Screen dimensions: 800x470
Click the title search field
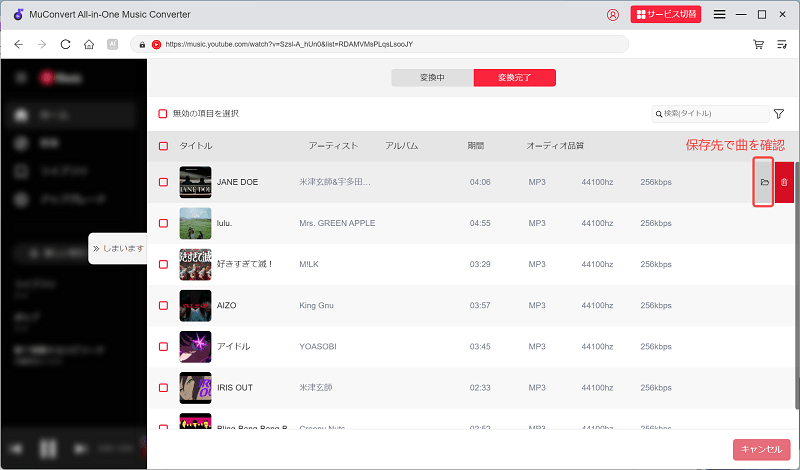710,114
